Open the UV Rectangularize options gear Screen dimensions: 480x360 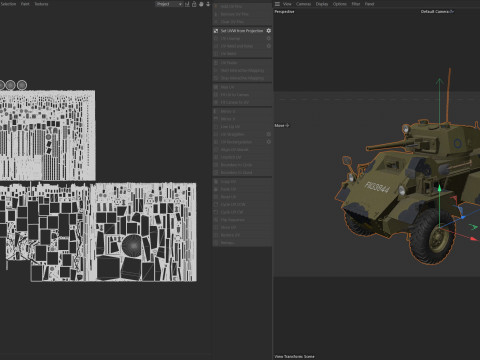click(x=269, y=142)
